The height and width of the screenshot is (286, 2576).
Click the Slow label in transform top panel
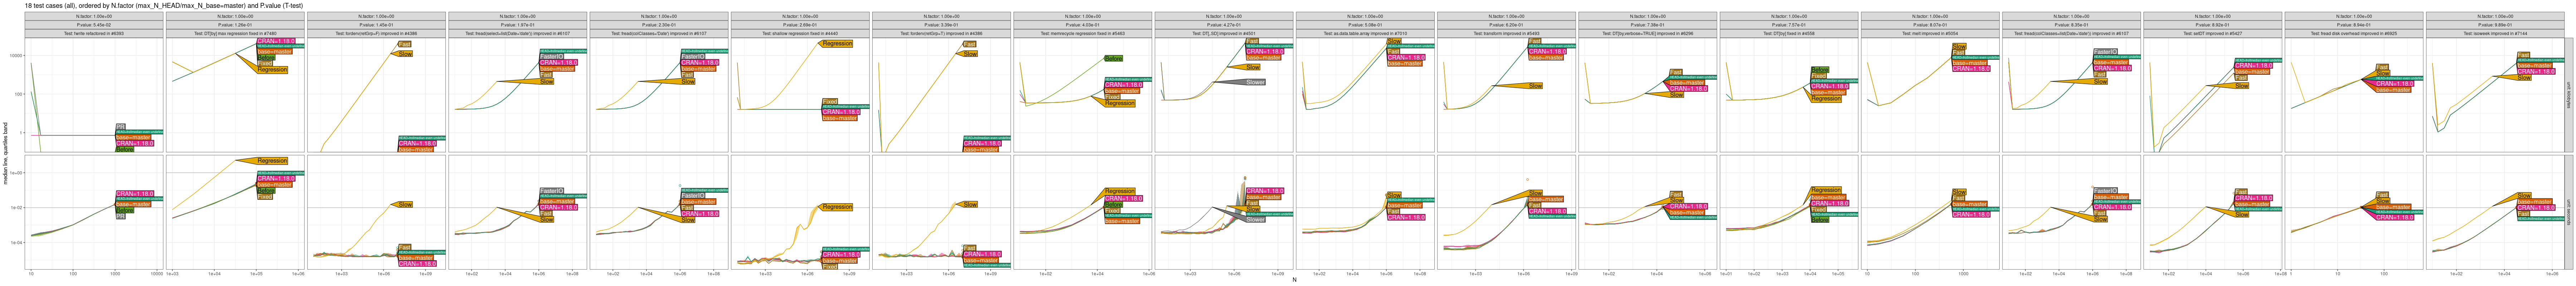pyautogui.click(x=1535, y=86)
